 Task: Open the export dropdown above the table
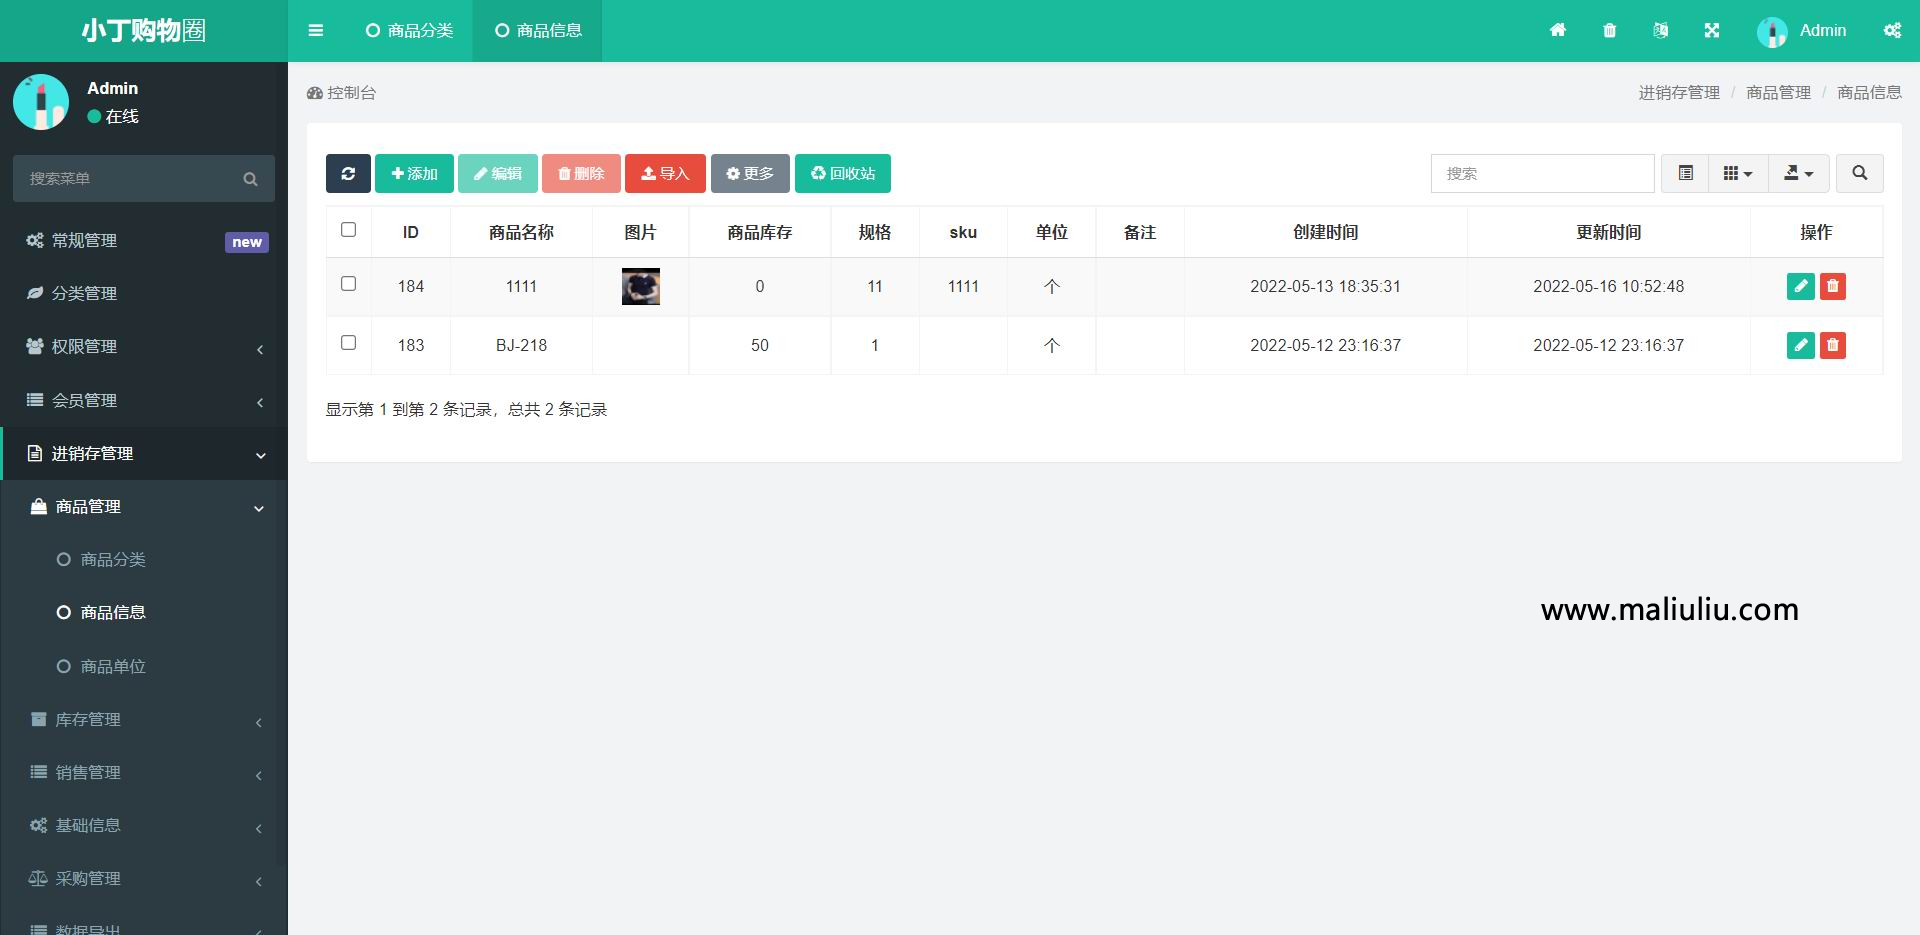click(x=1797, y=173)
